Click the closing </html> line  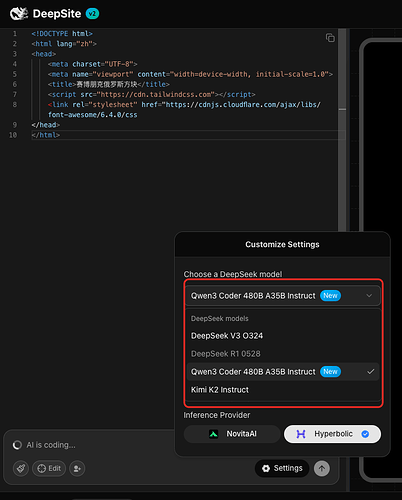click(x=46, y=135)
